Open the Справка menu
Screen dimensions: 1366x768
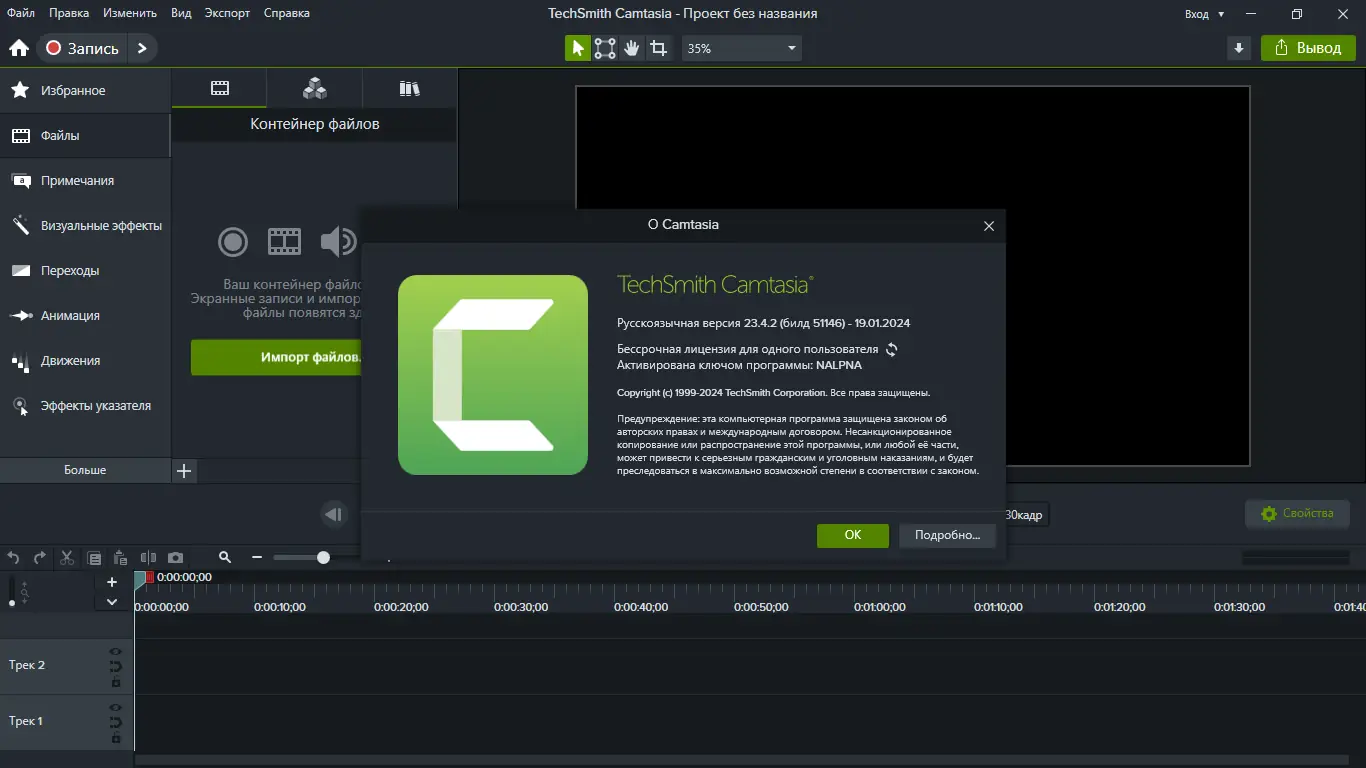point(286,13)
